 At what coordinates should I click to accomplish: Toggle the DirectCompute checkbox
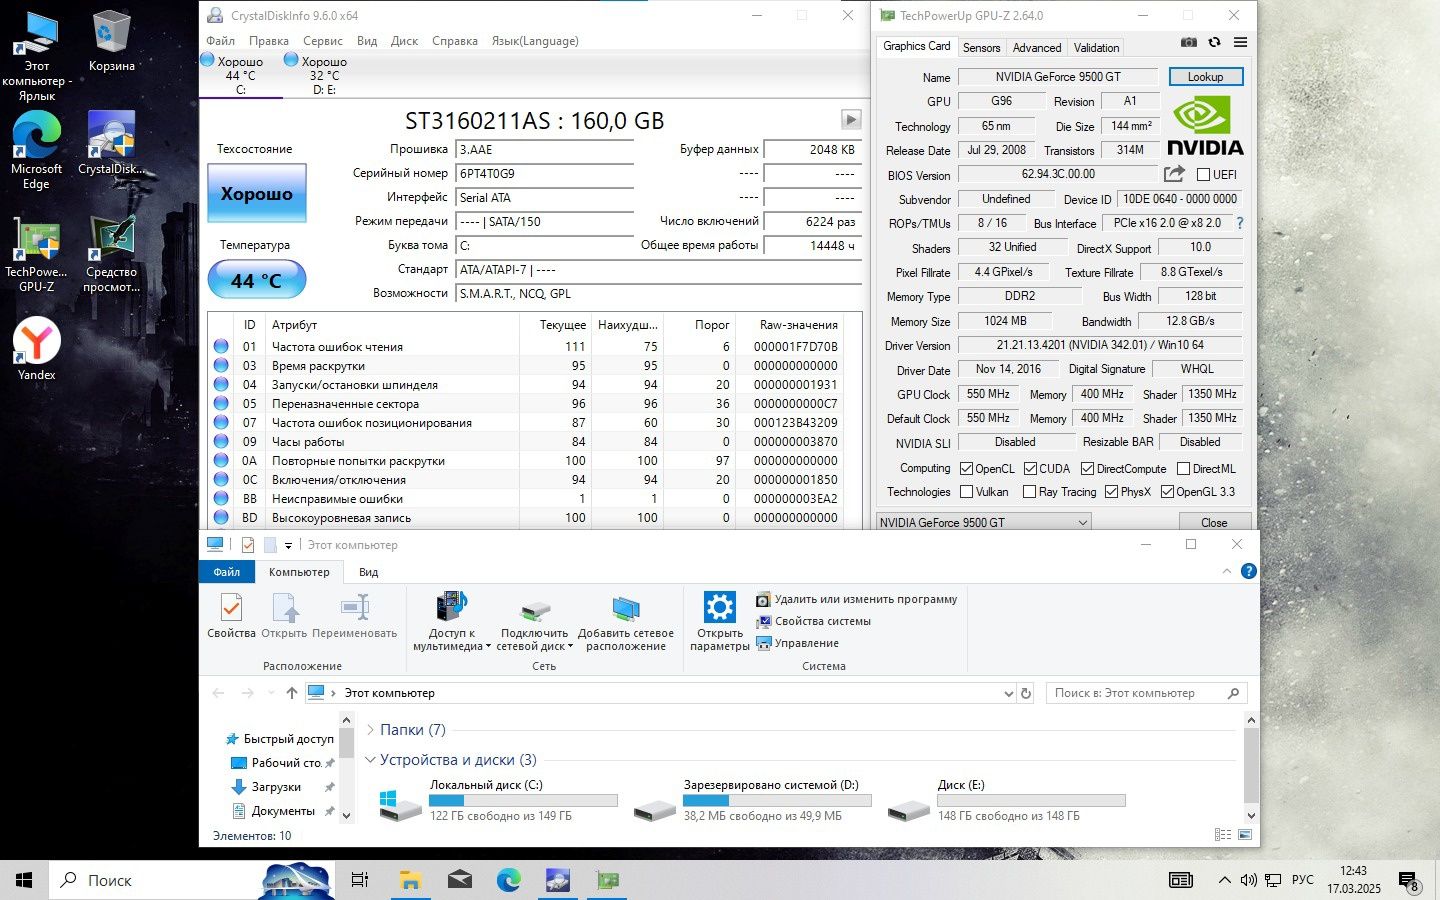click(x=1087, y=468)
